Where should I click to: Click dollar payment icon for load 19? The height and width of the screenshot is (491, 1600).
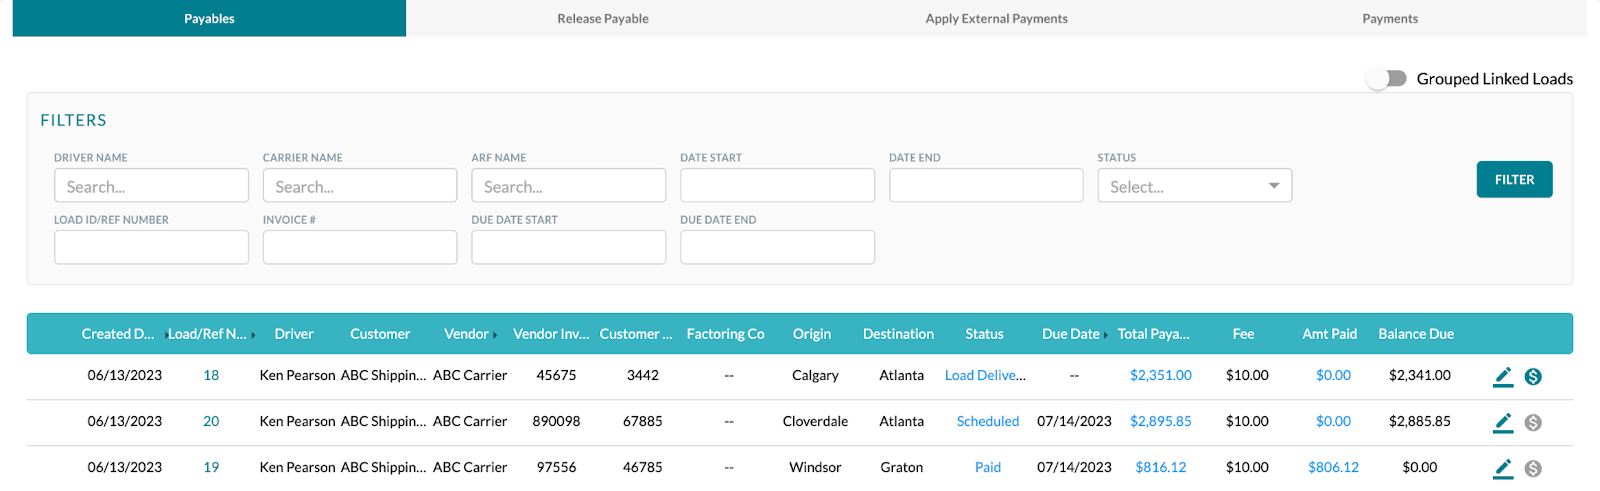point(1533,469)
